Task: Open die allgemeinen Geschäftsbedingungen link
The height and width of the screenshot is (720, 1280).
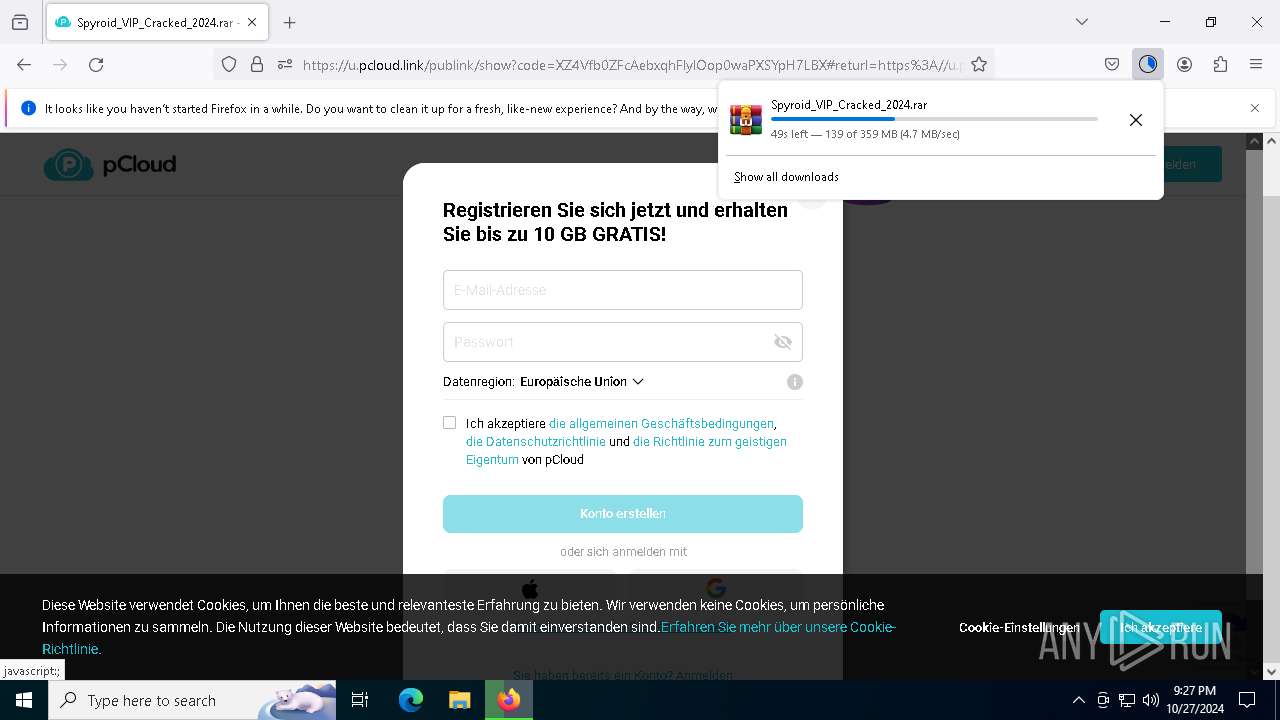Action: pyautogui.click(x=661, y=424)
